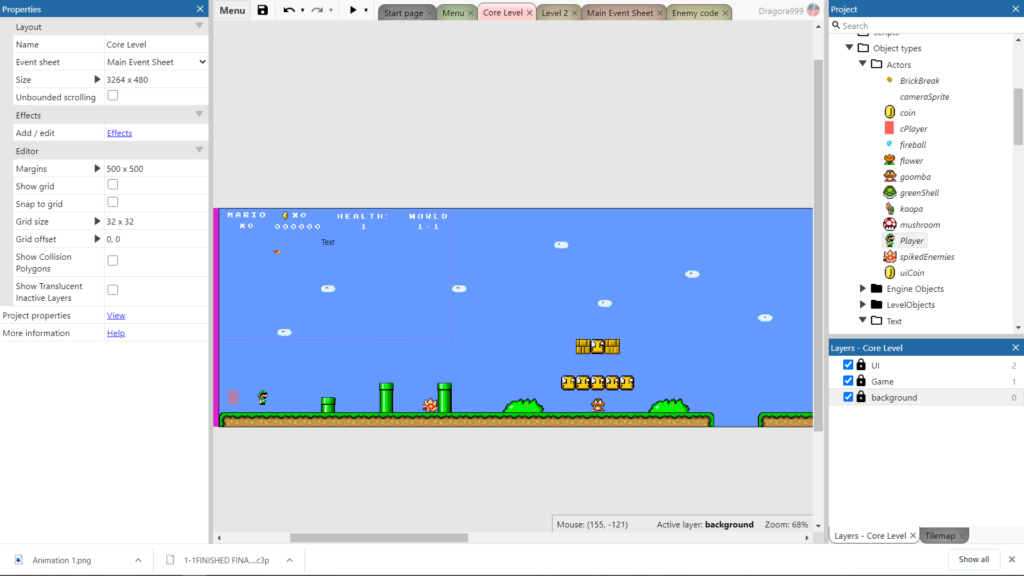Select the BrickBreak object icon
Image resolution: width=1024 pixels, height=576 pixels.
point(889,80)
